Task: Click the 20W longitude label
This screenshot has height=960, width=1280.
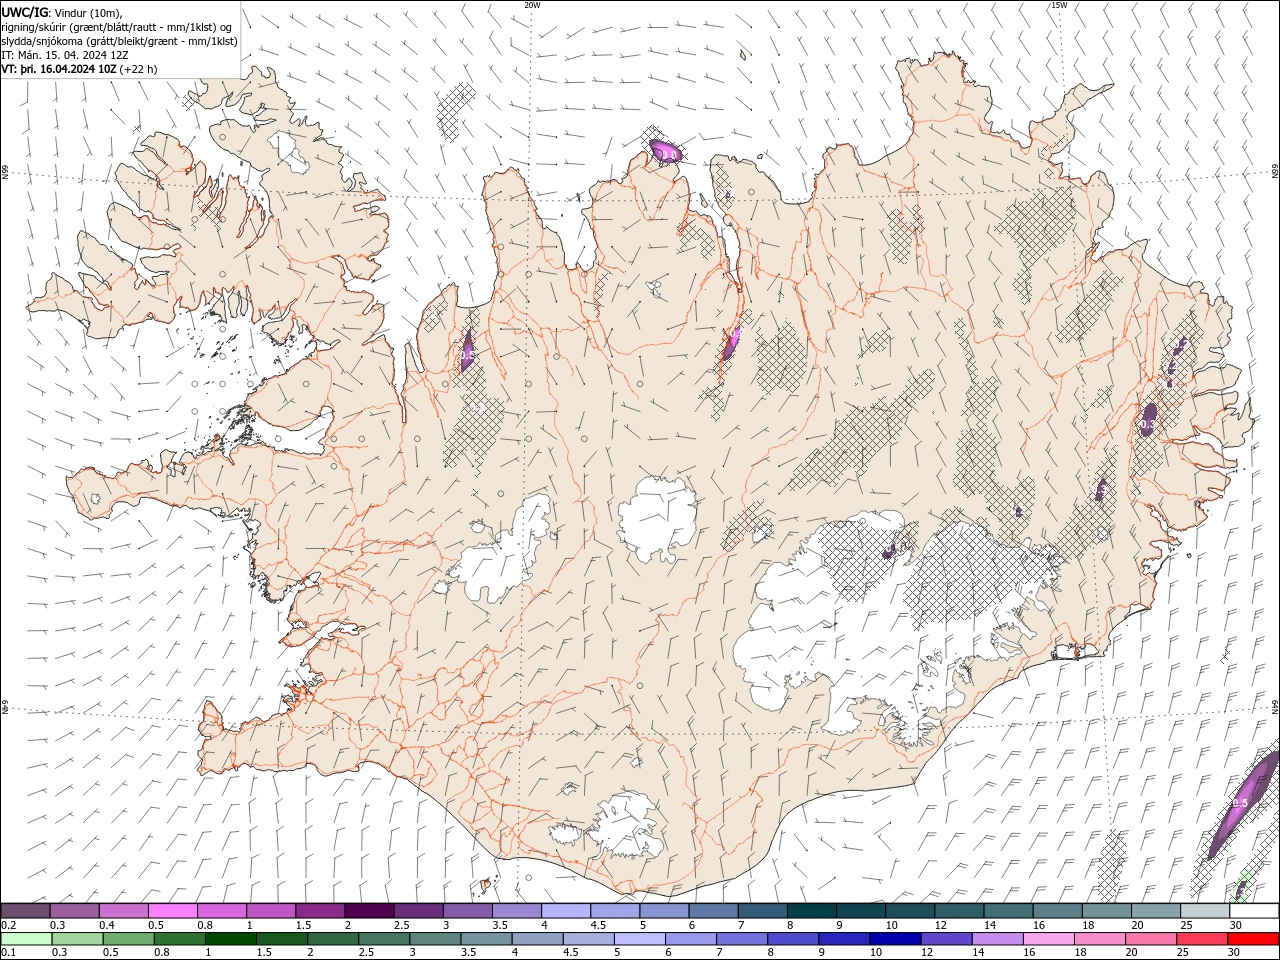Action: coord(532,5)
